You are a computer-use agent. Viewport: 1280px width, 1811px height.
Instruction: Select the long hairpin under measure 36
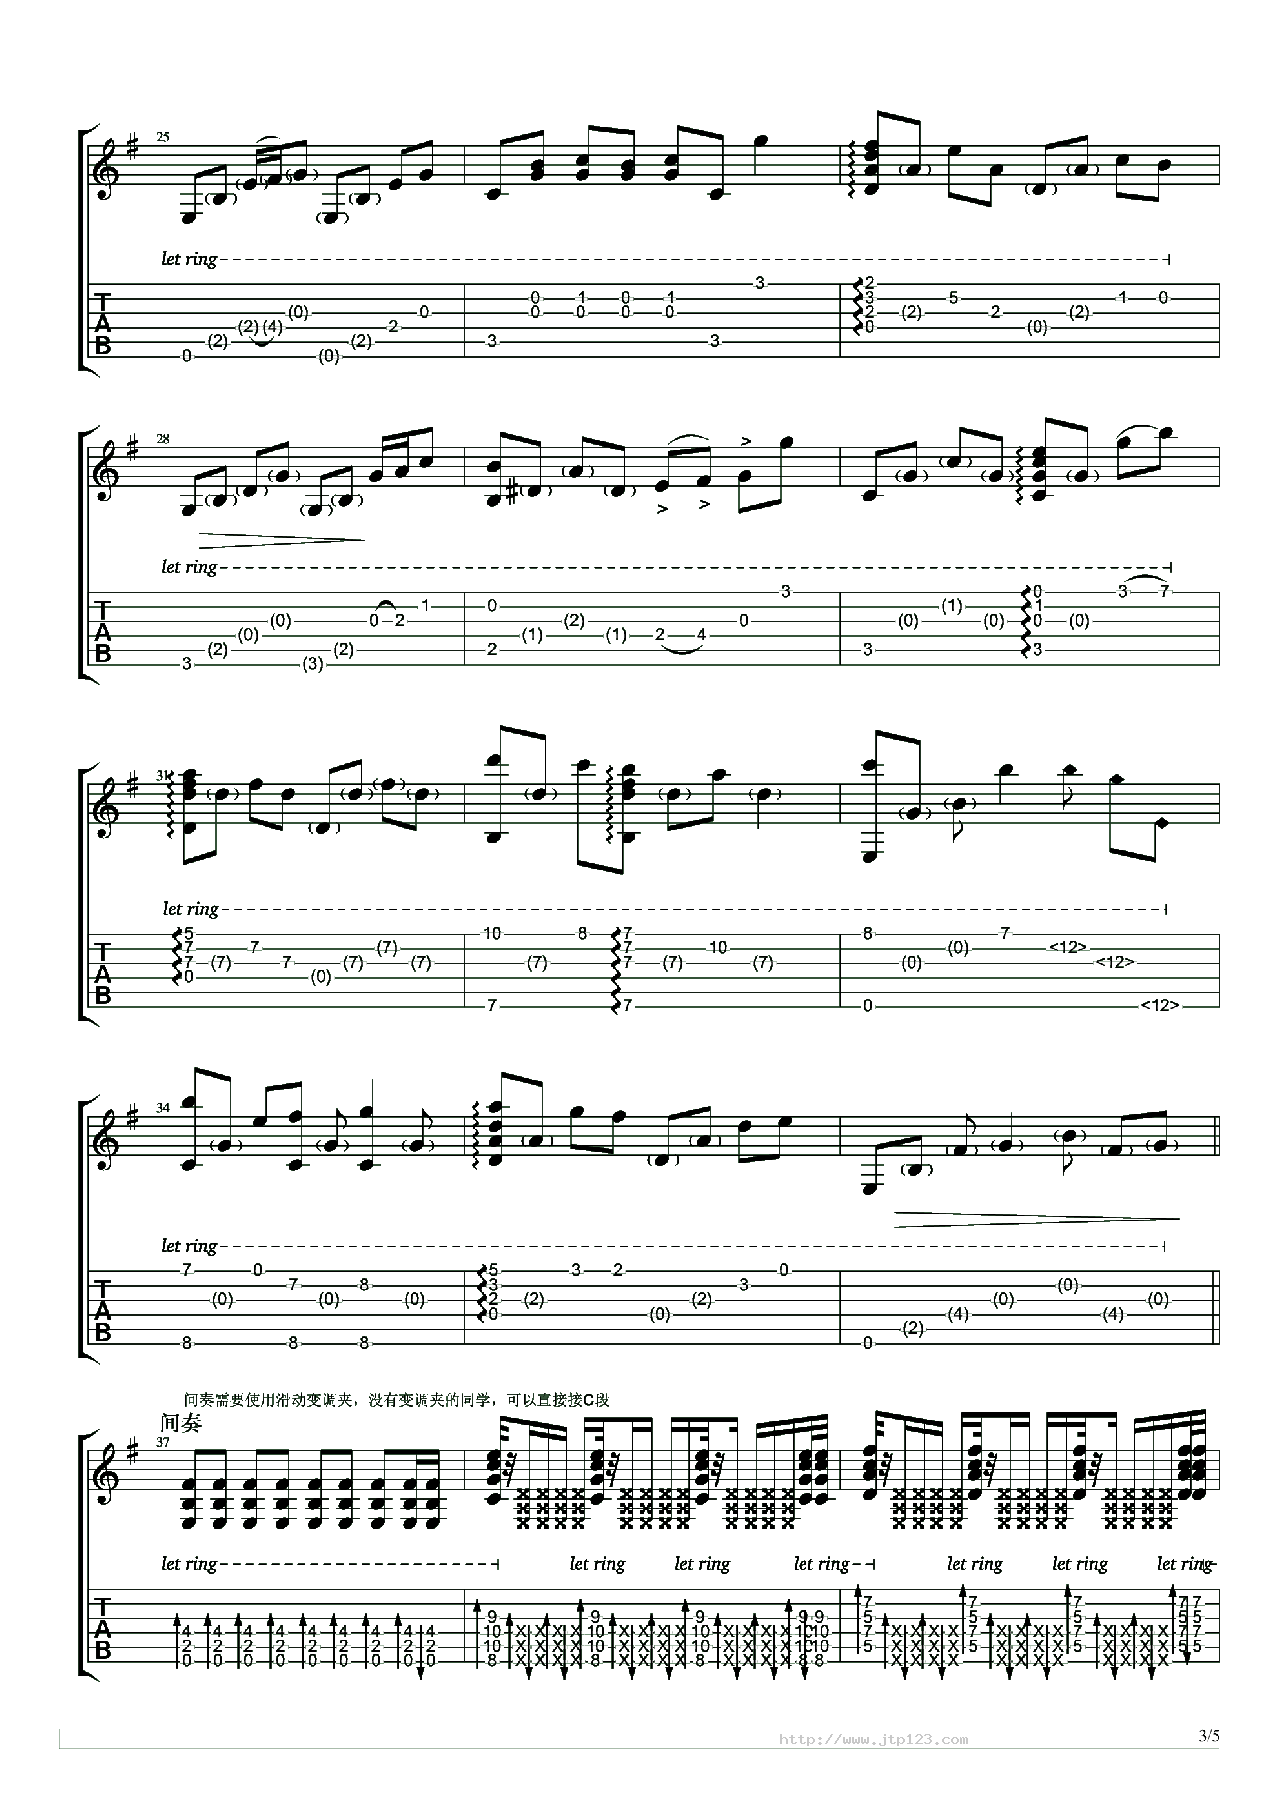click(1036, 1219)
